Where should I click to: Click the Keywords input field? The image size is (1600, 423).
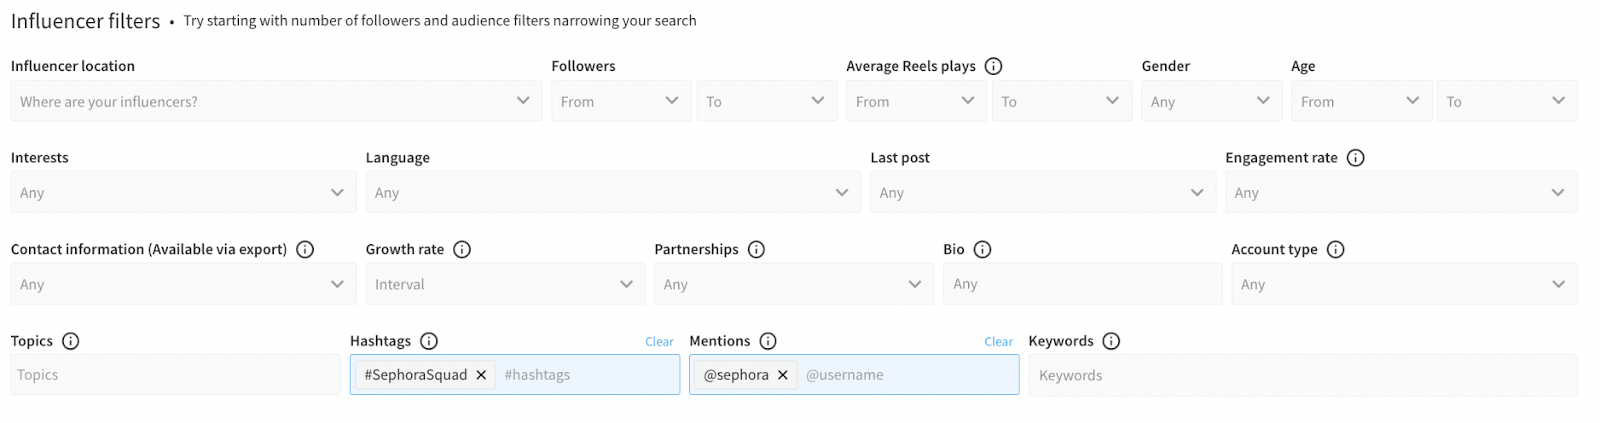tap(1302, 376)
